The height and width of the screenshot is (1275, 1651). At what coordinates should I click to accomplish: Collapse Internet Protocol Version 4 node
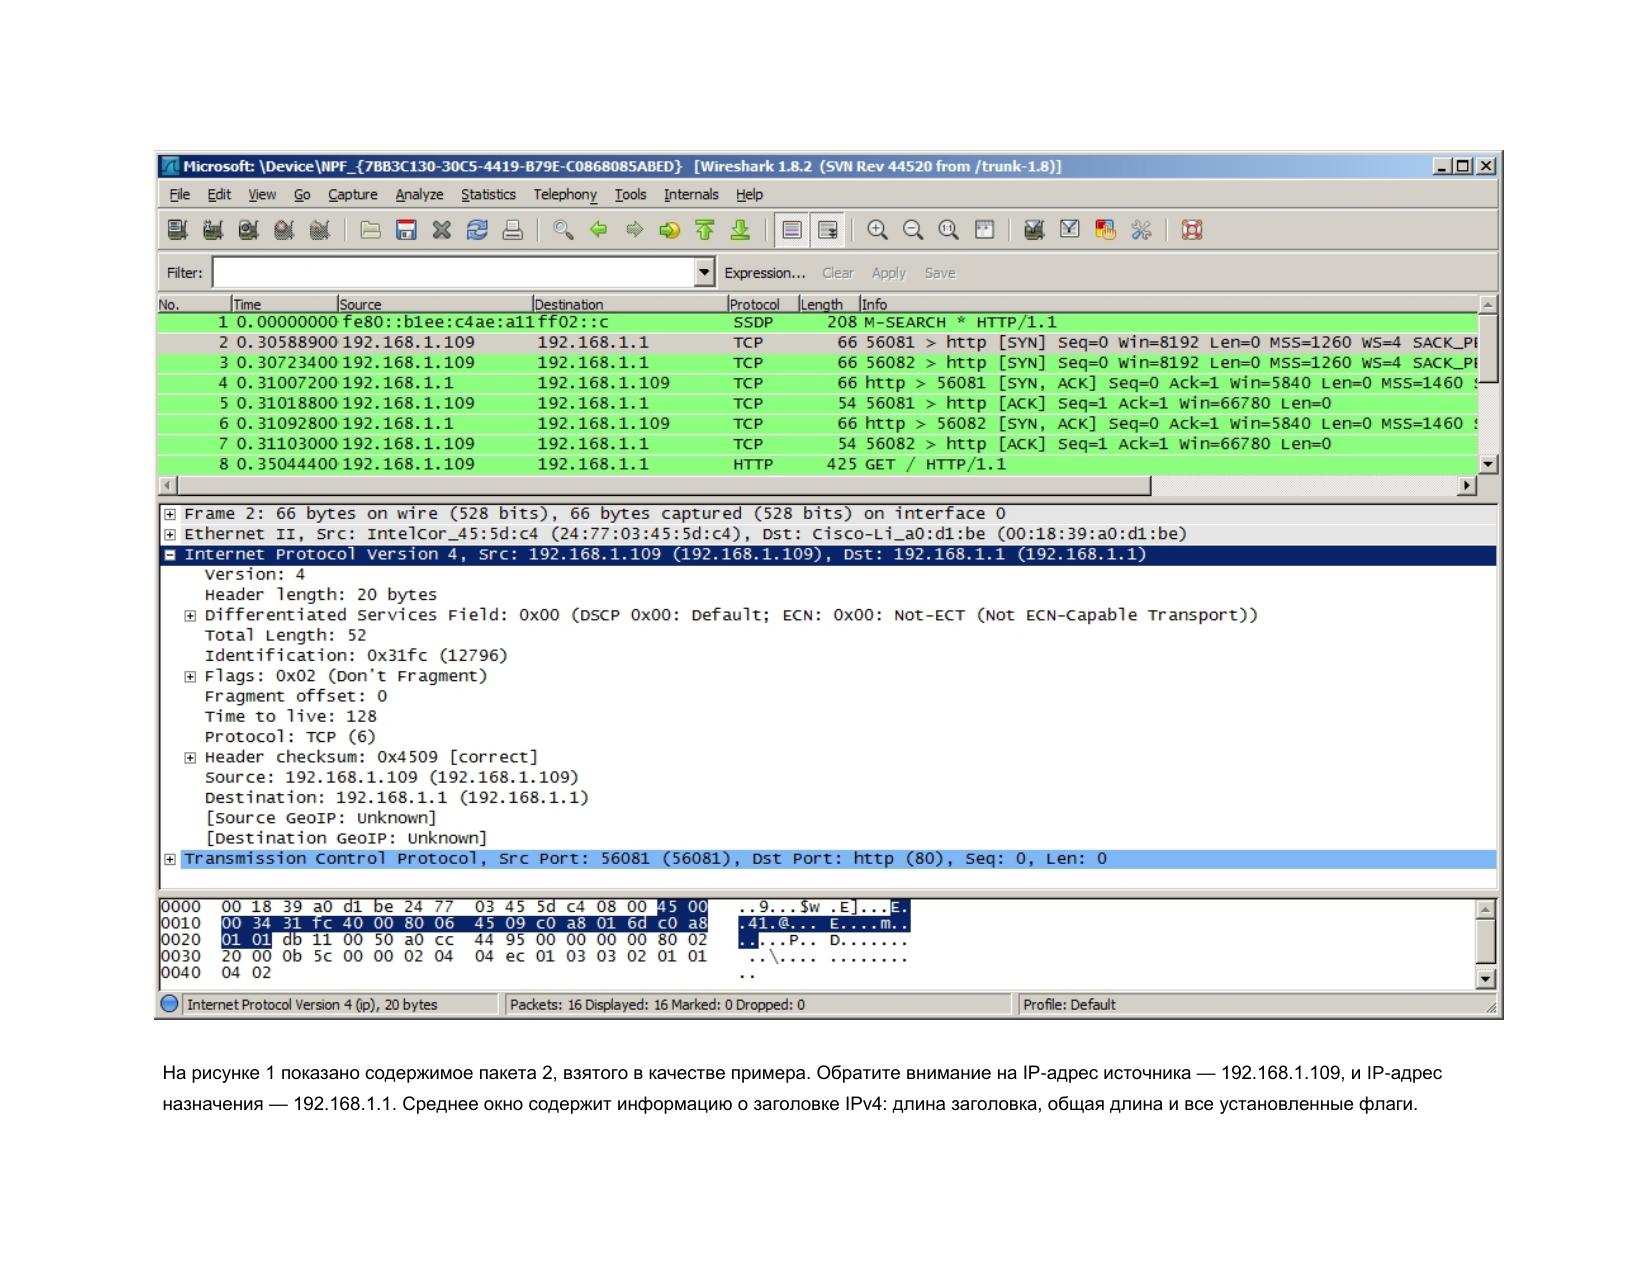click(x=170, y=555)
